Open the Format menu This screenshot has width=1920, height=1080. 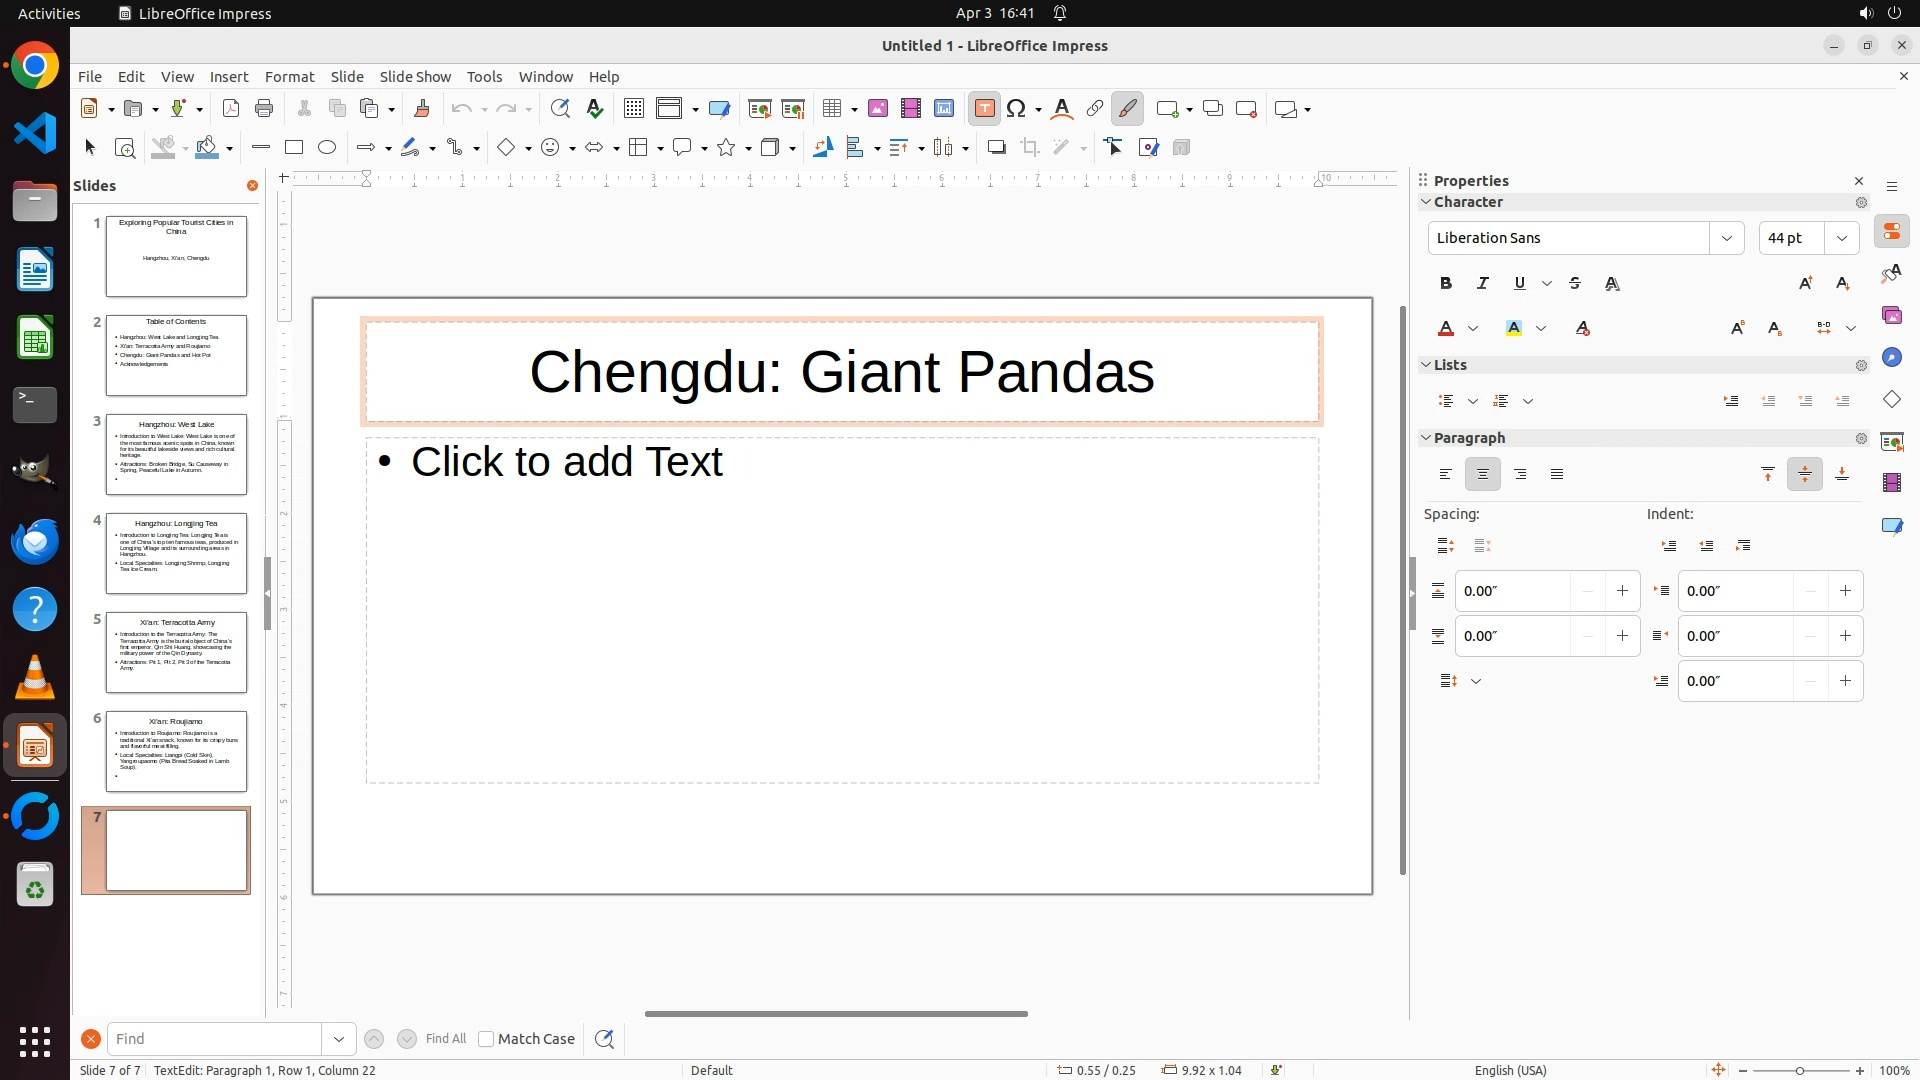coord(289,77)
